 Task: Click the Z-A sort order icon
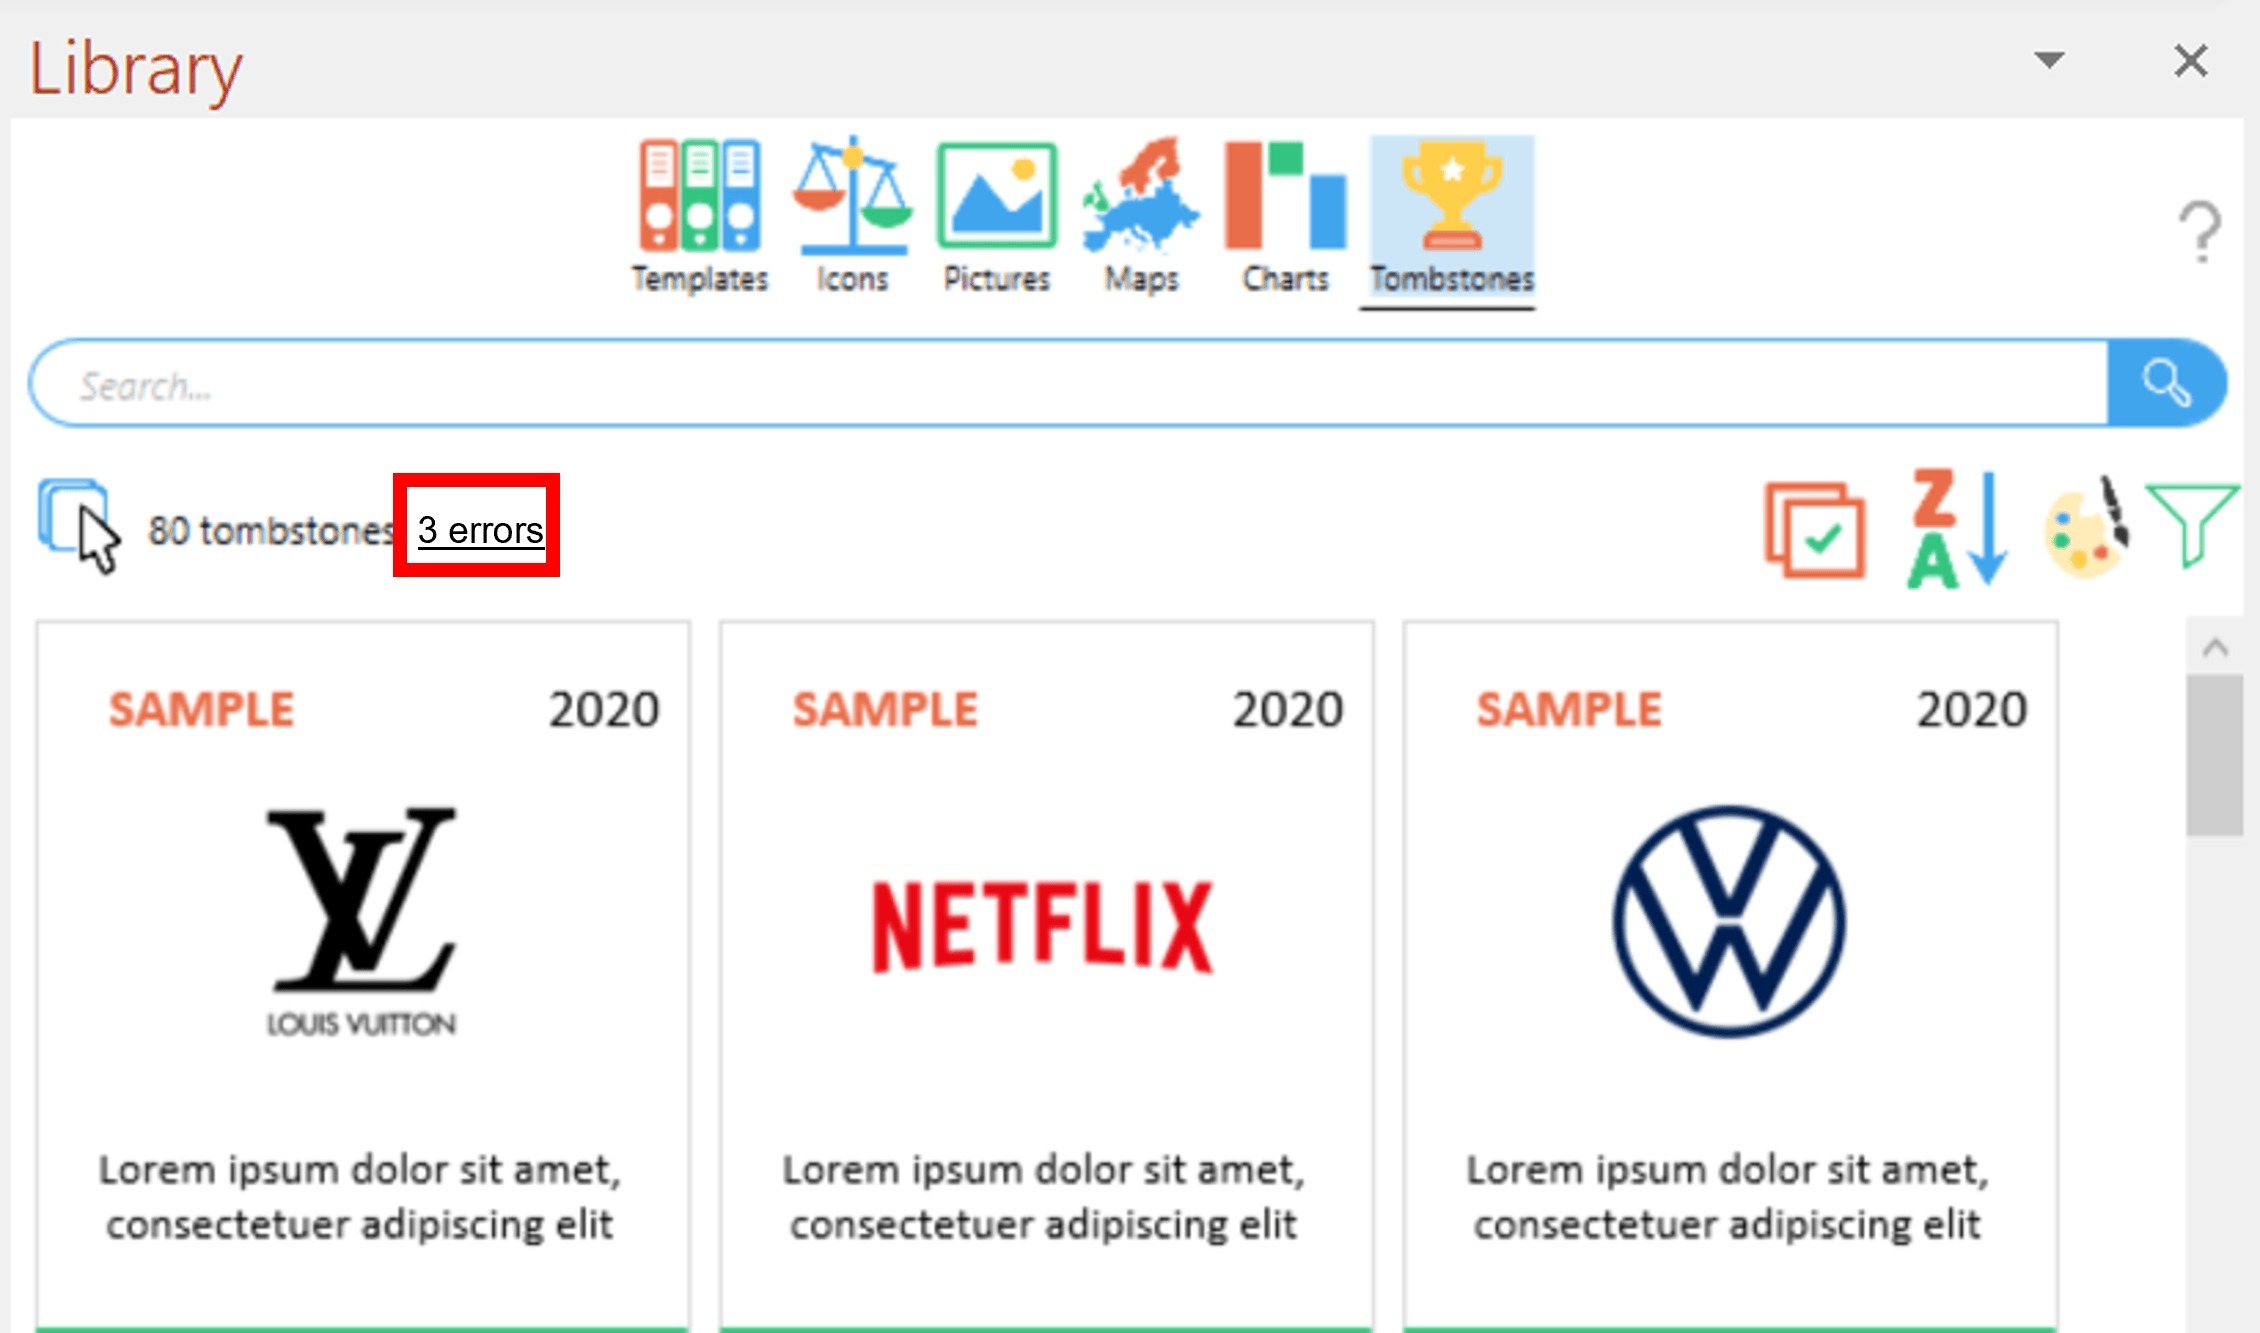(x=1957, y=528)
